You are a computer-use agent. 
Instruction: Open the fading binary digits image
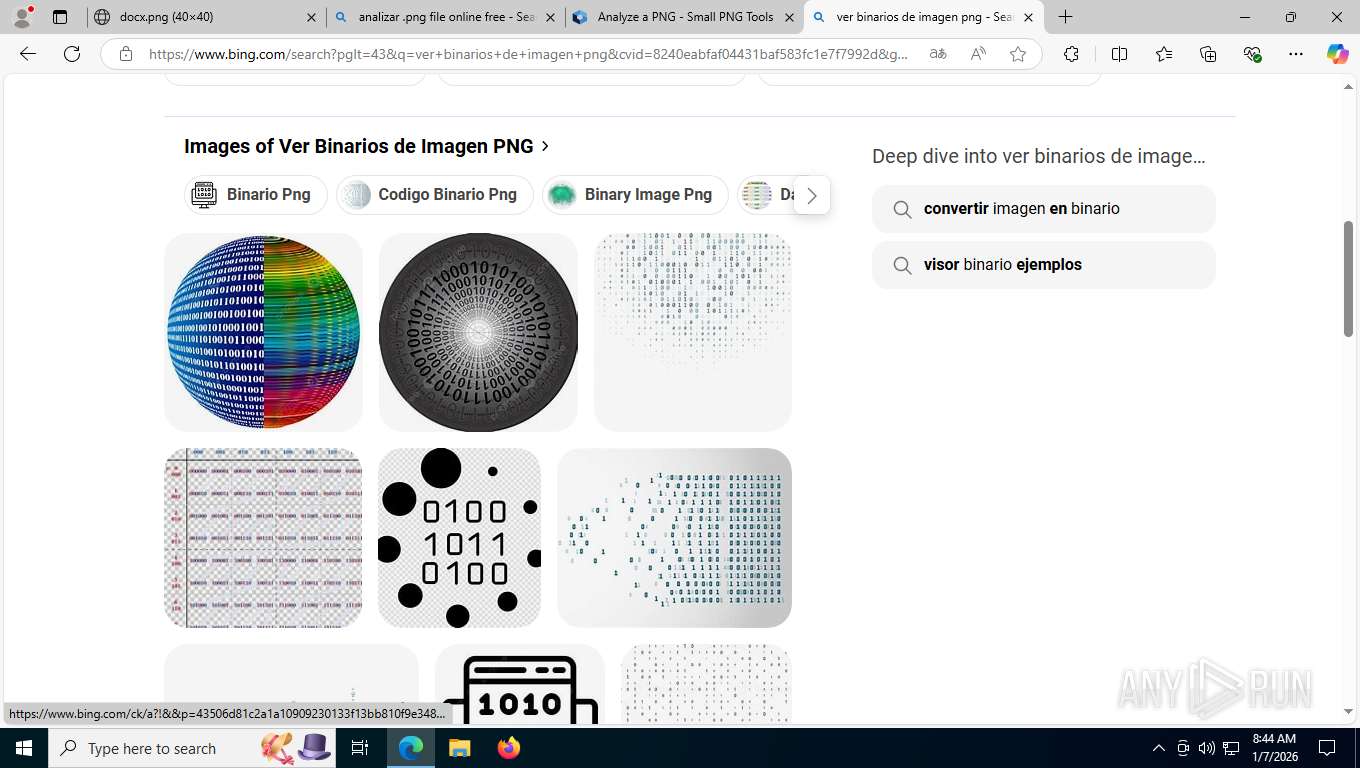click(692, 332)
